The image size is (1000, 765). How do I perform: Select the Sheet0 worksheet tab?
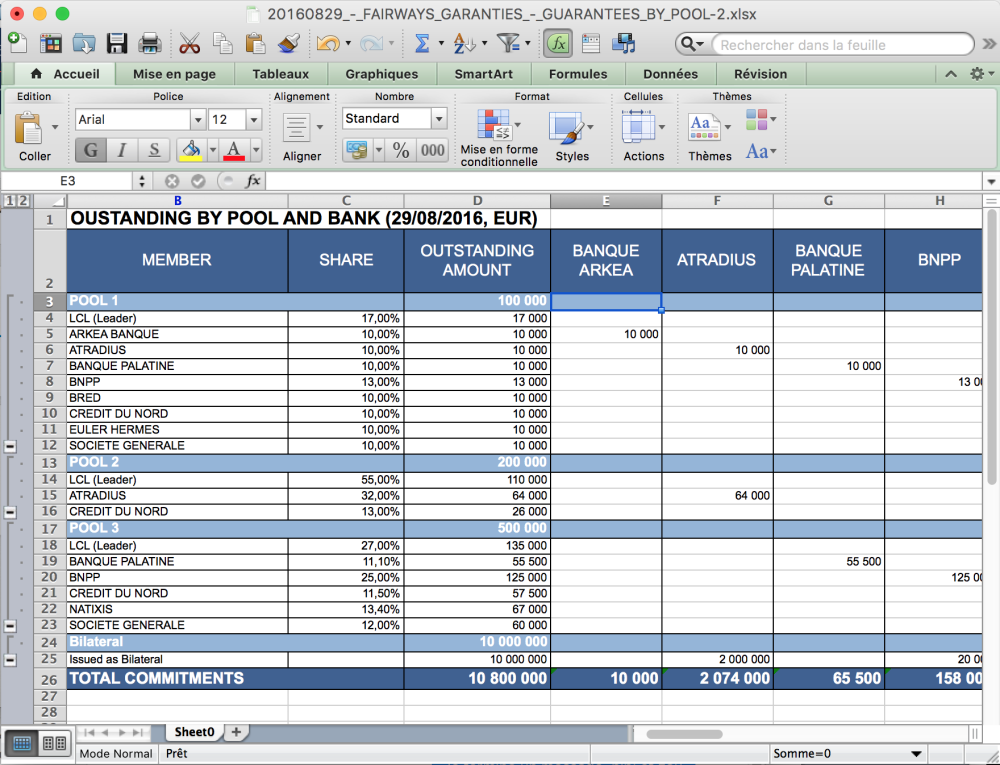(194, 732)
